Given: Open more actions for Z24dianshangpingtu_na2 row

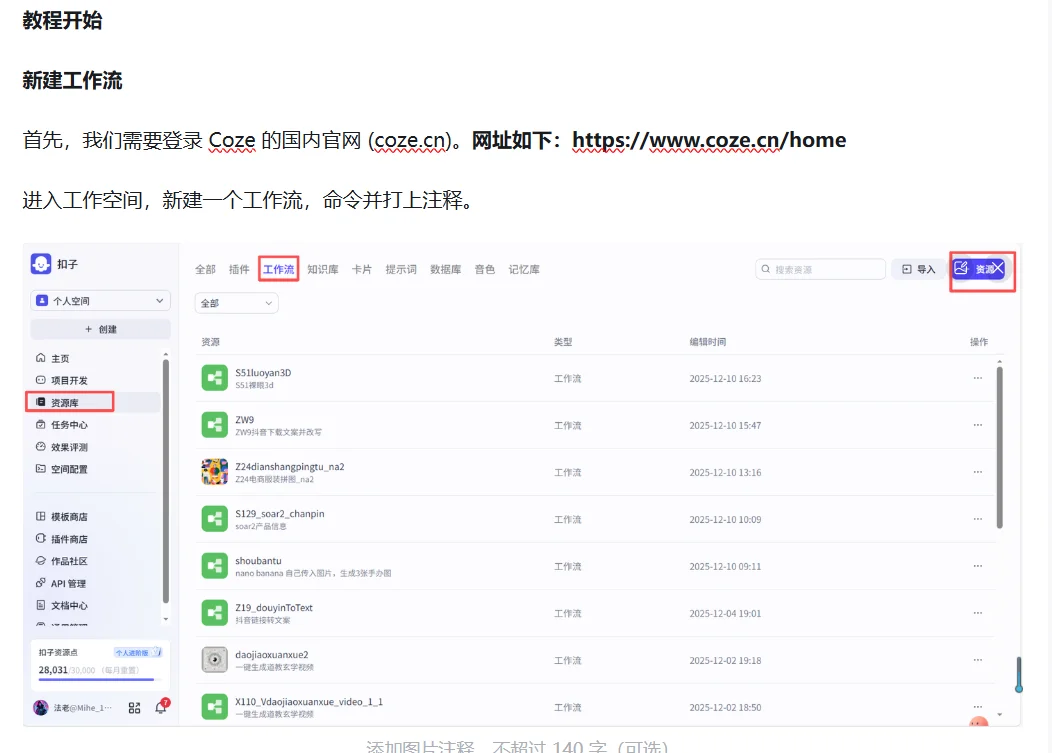Looking at the screenshot, I should click(978, 472).
